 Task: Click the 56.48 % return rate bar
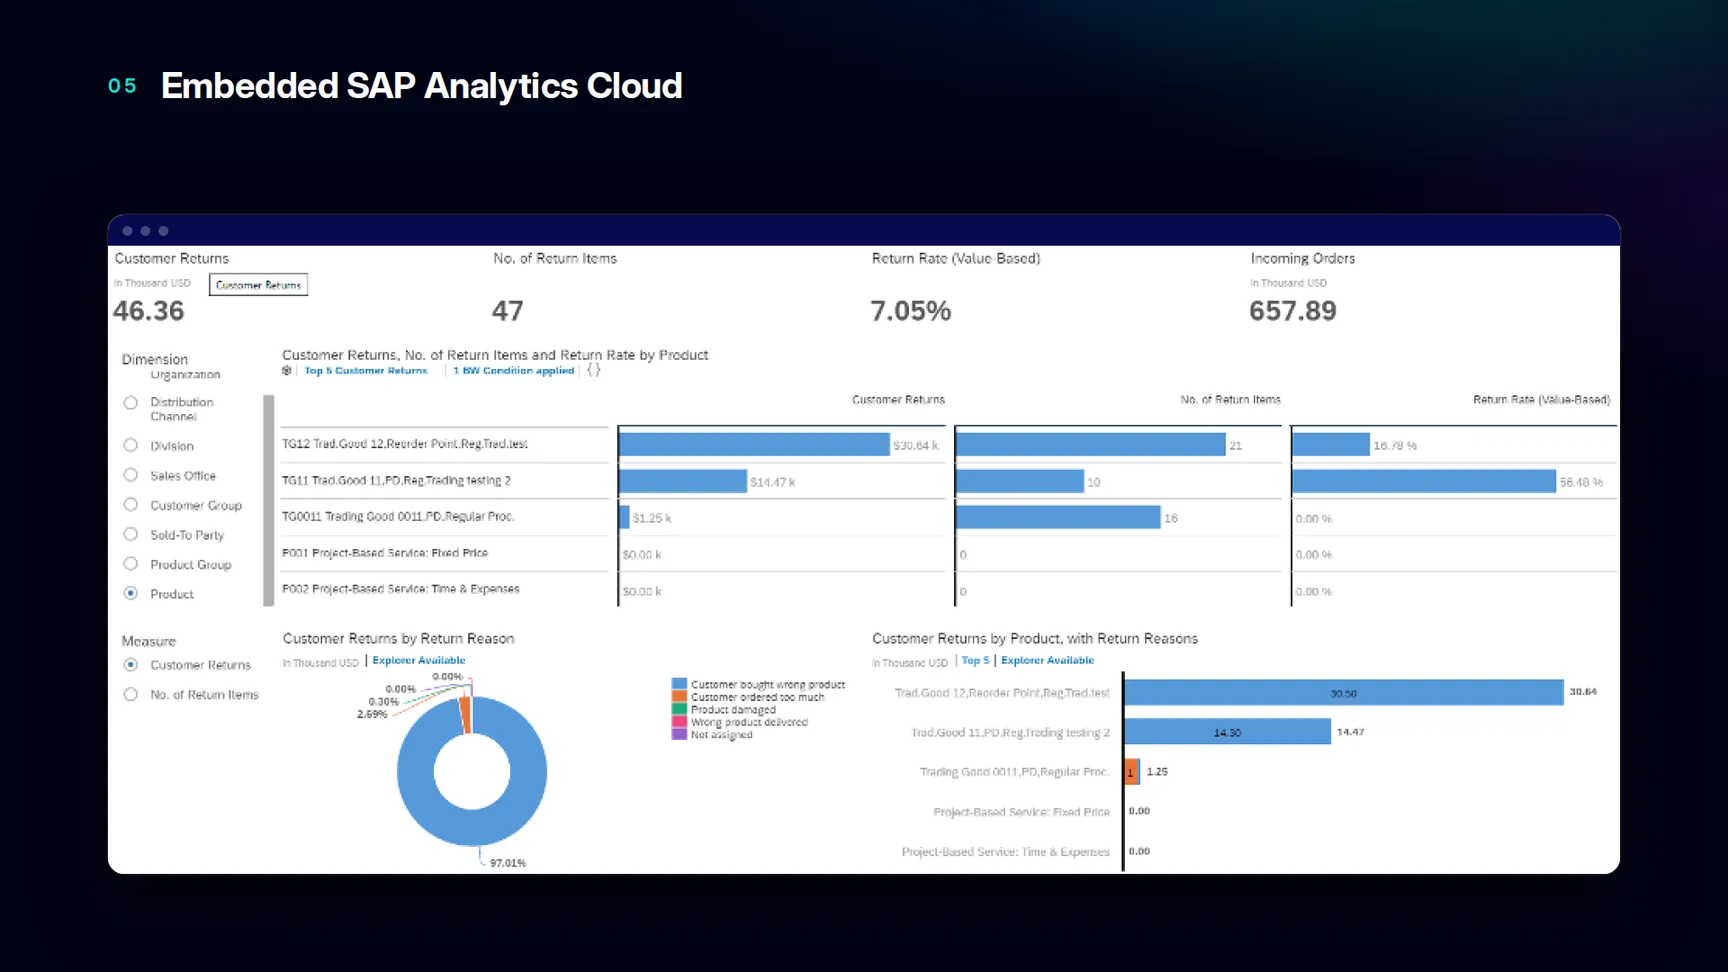[x=1424, y=481]
